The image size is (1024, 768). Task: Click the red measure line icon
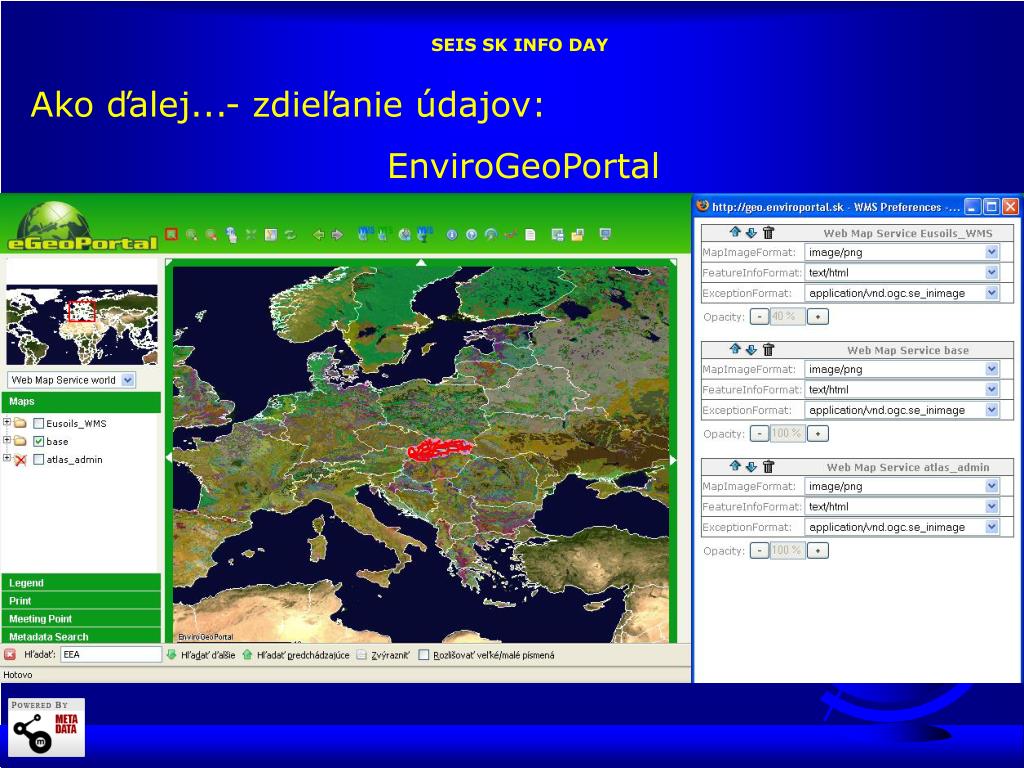coord(511,234)
